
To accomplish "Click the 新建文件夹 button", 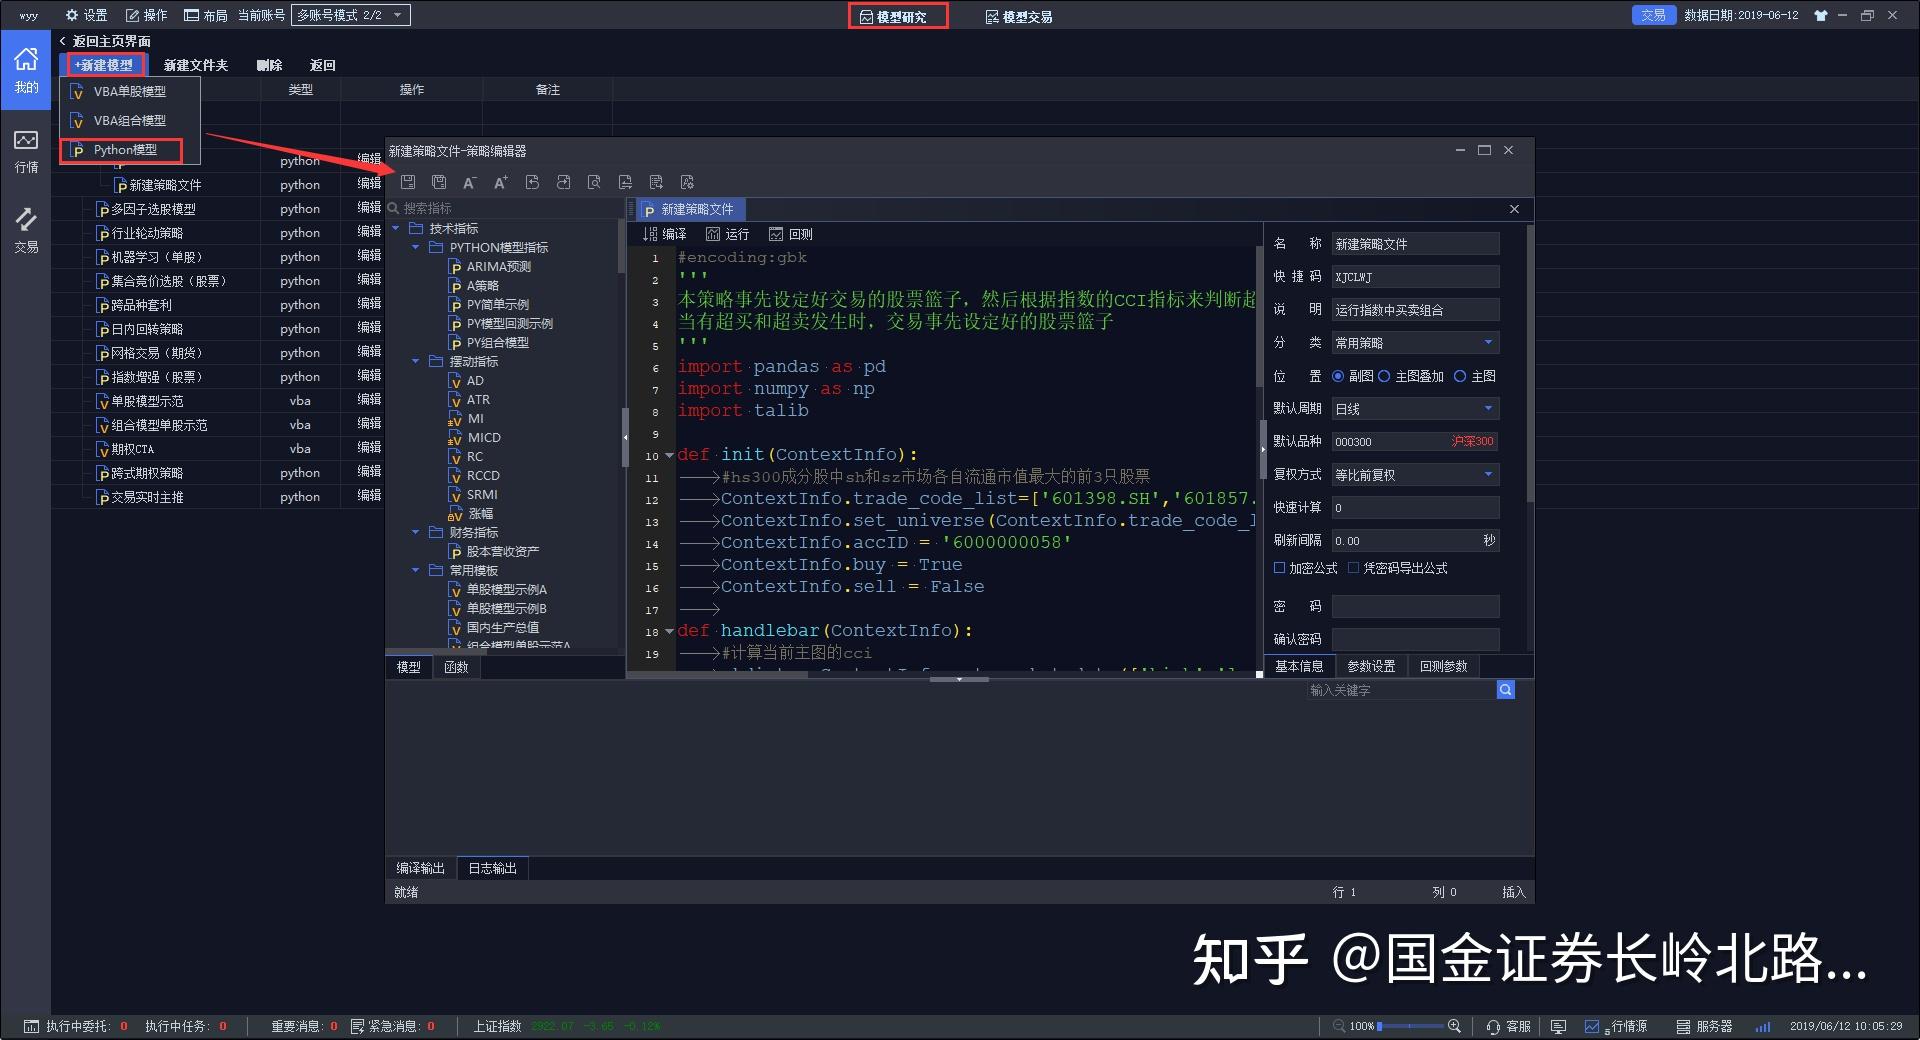I will tap(196, 64).
